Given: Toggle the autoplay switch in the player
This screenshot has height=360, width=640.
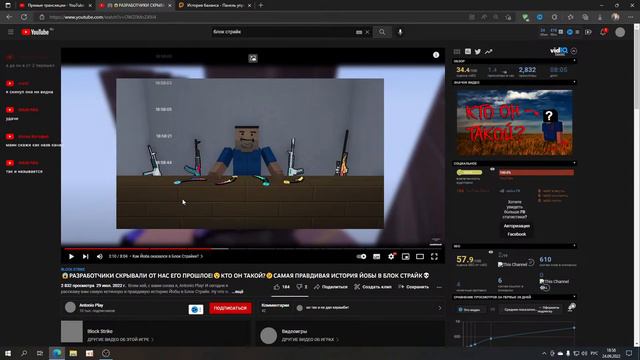Looking at the screenshot, I should (x=361, y=256).
